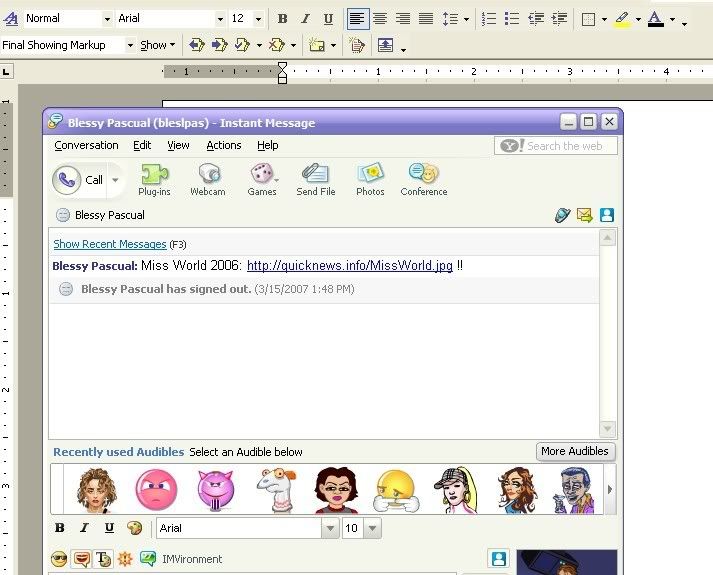Toggle Track Changes icon in Reviewing toolbar

tap(356, 45)
